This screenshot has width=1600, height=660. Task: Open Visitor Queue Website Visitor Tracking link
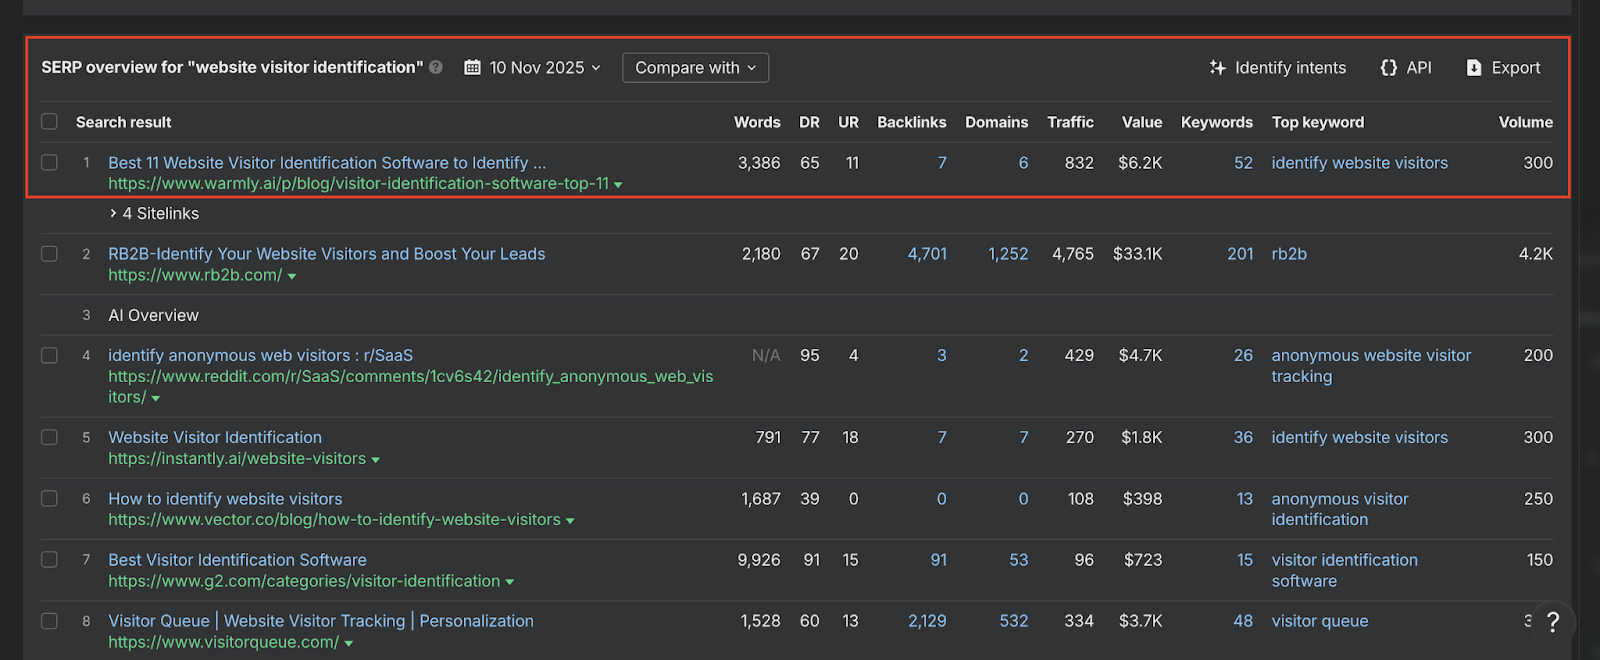pos(321,621)
